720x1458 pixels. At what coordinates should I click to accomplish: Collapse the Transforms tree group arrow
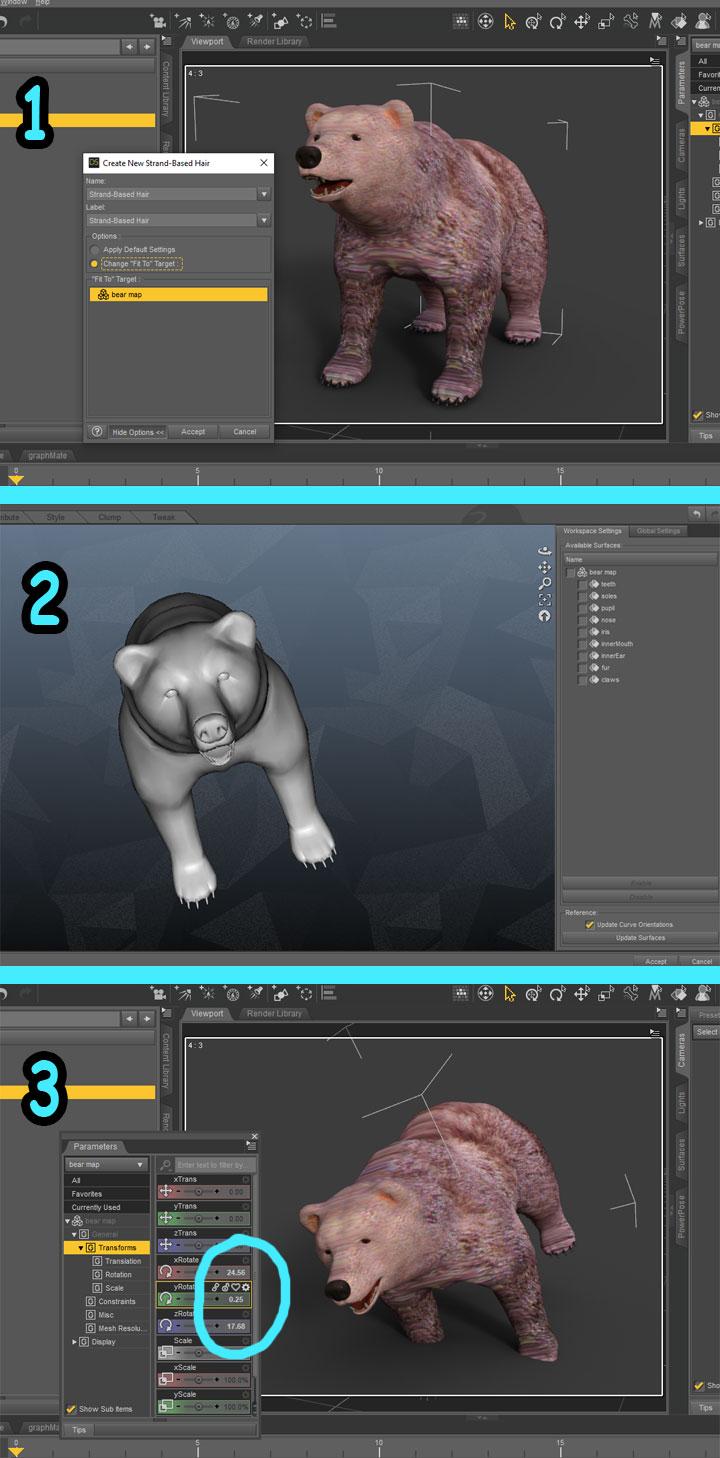point(81,1248)
